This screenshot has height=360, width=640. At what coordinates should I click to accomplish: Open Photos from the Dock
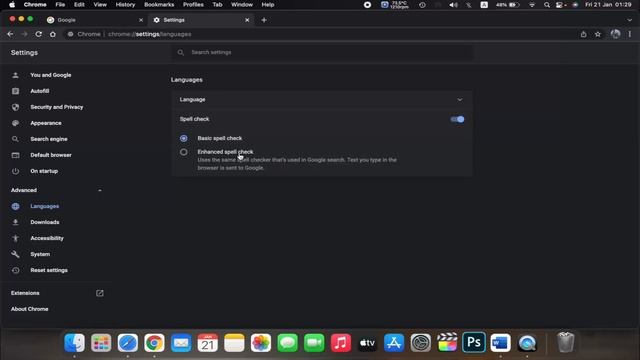tap(261, 343)
